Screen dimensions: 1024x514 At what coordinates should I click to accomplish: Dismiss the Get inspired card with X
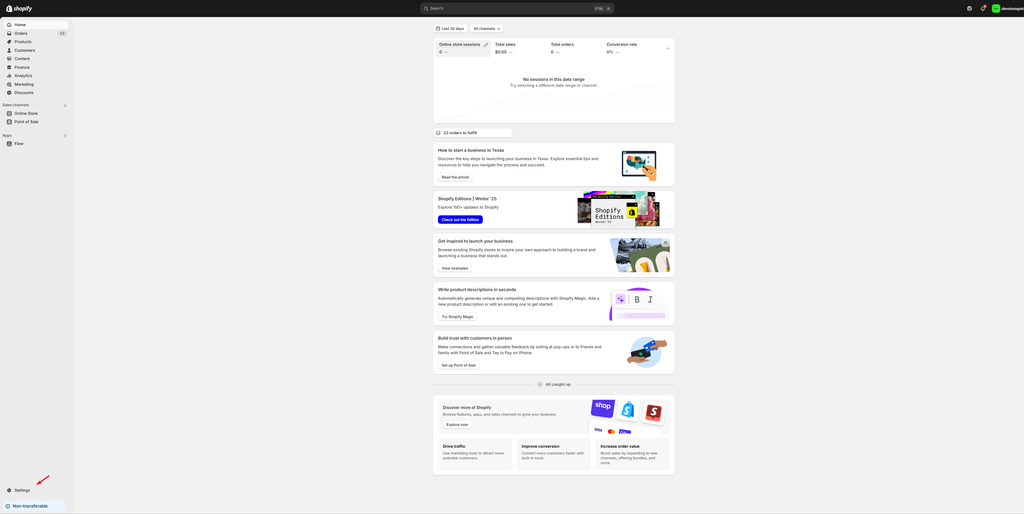(x=665, y=242)
